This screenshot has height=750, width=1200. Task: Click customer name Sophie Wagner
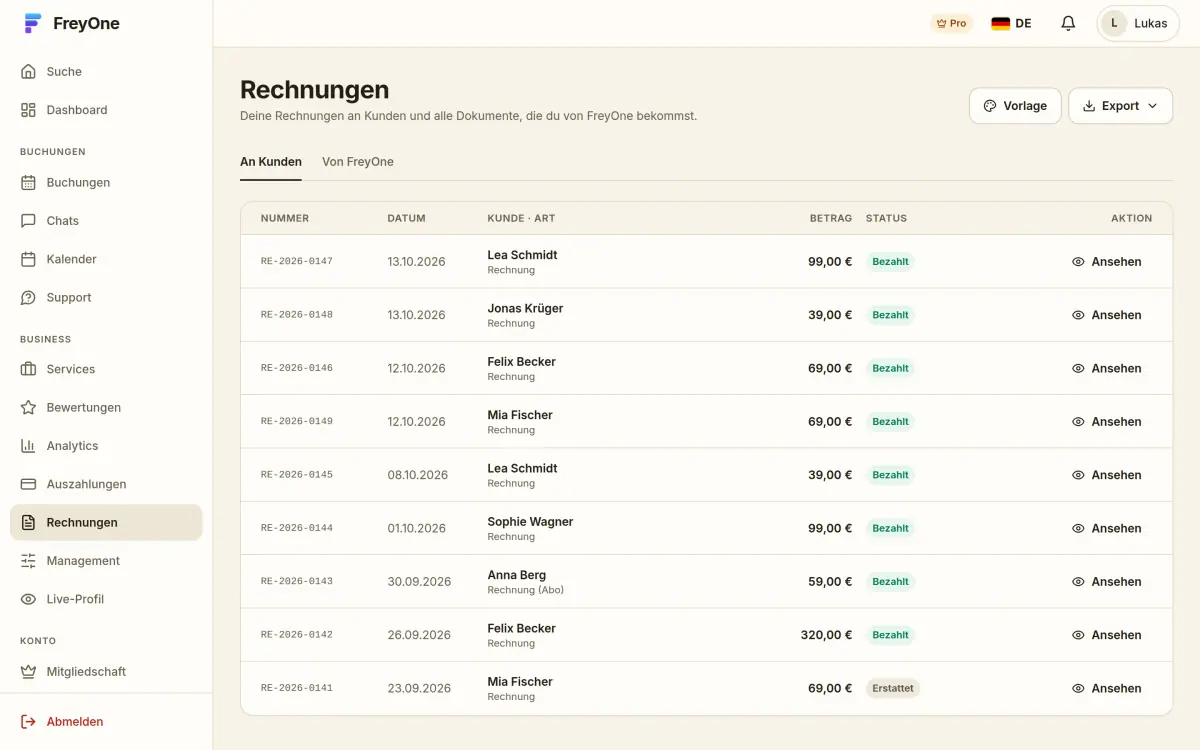[530, 522]
